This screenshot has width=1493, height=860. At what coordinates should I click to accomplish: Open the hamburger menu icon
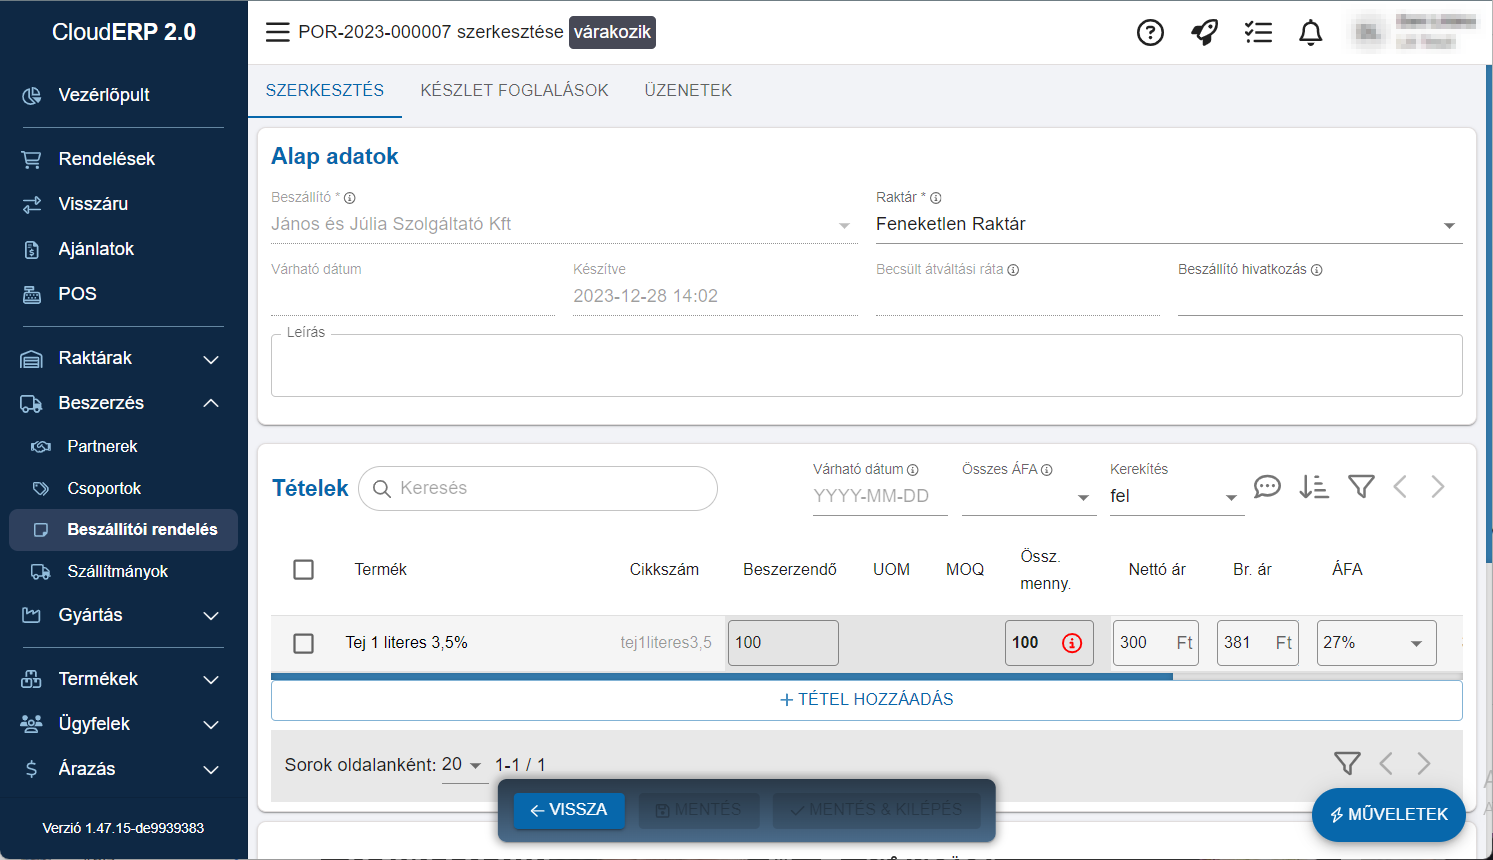point(277,32)
